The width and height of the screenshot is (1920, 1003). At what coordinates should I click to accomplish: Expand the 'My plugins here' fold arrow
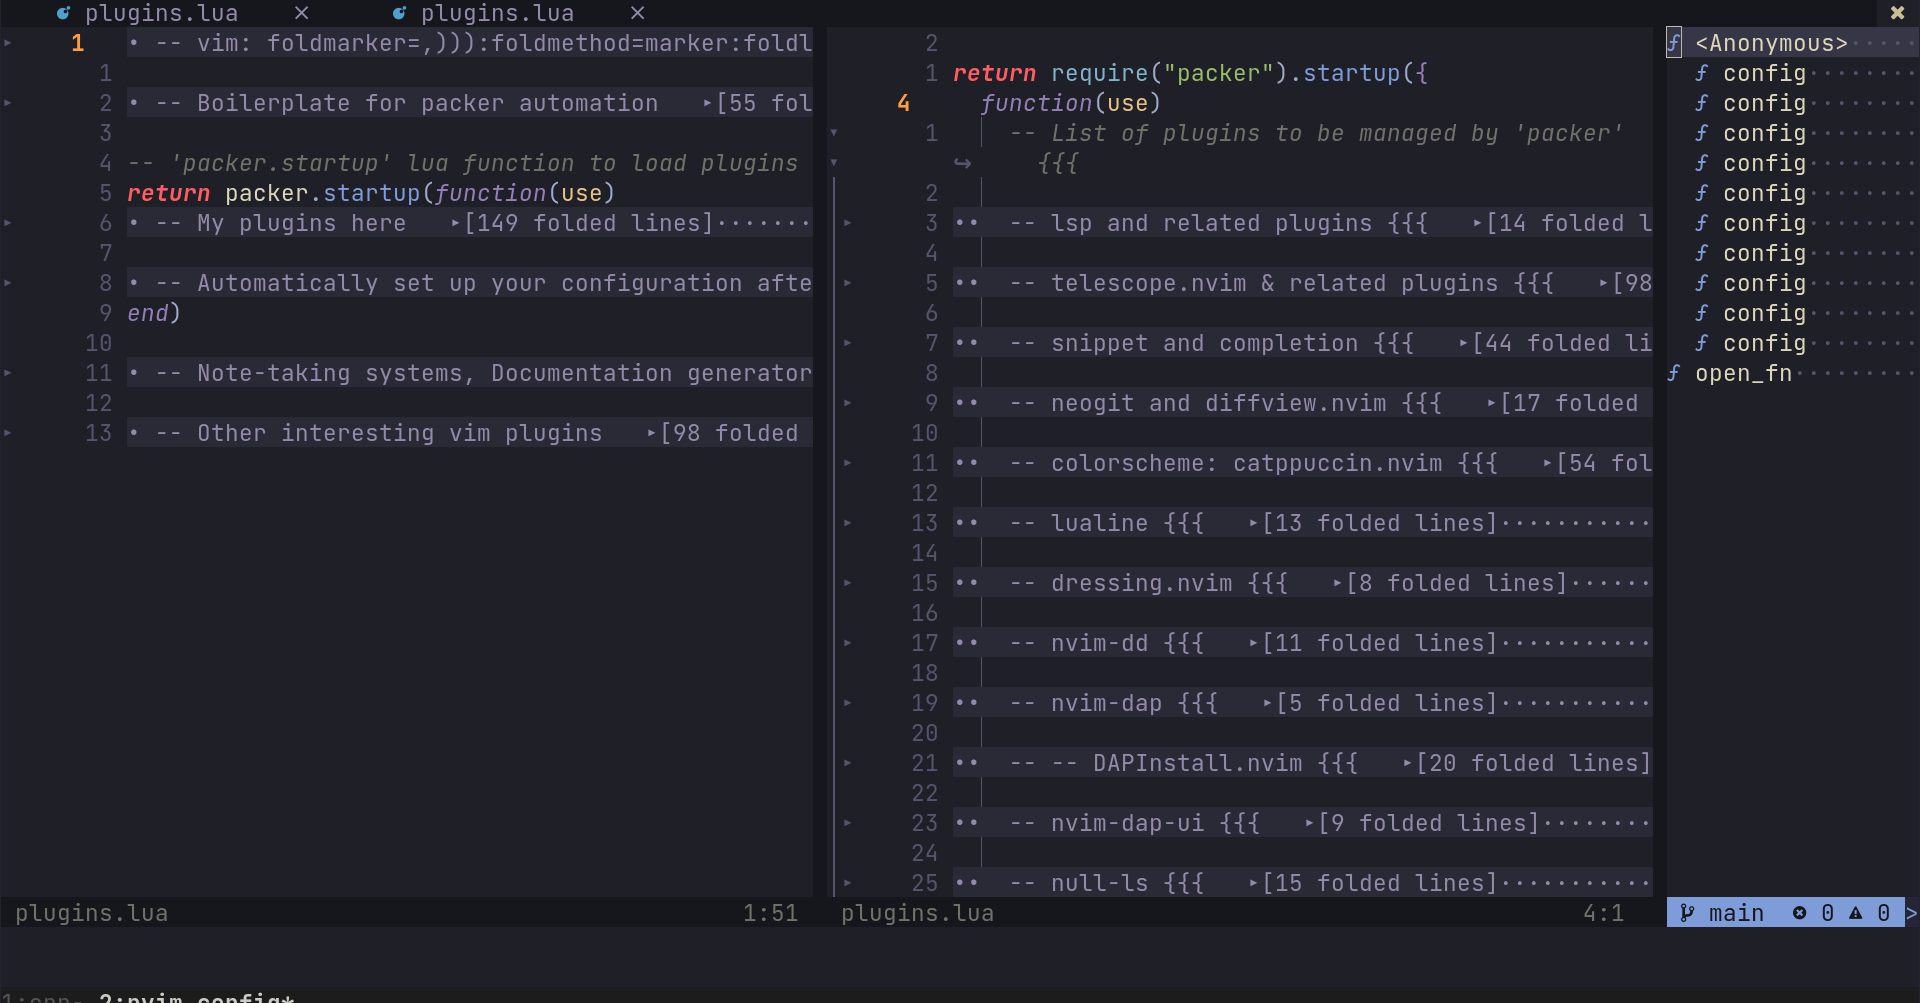[8, 223]
